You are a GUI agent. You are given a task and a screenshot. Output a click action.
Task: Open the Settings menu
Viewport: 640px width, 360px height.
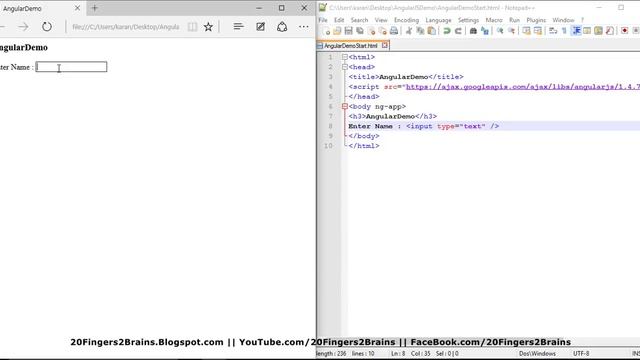coord(468,20)
